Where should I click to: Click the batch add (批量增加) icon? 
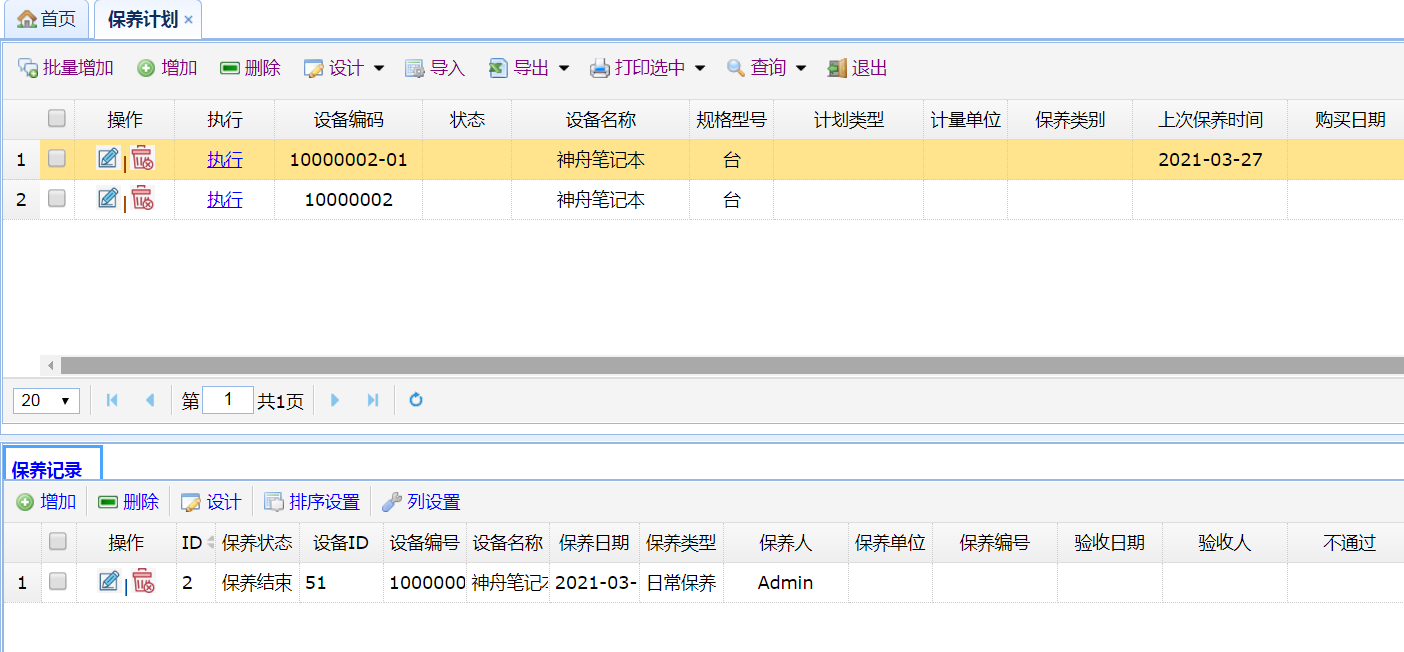pos(28,68)
